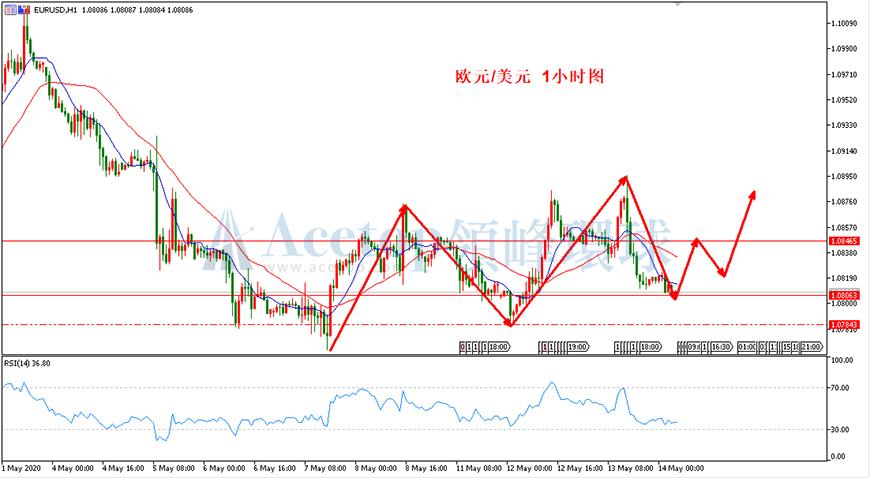
Task: Click the 30.00 level on RSI scale
Action: pyautogui.click(x=842, y=430)
